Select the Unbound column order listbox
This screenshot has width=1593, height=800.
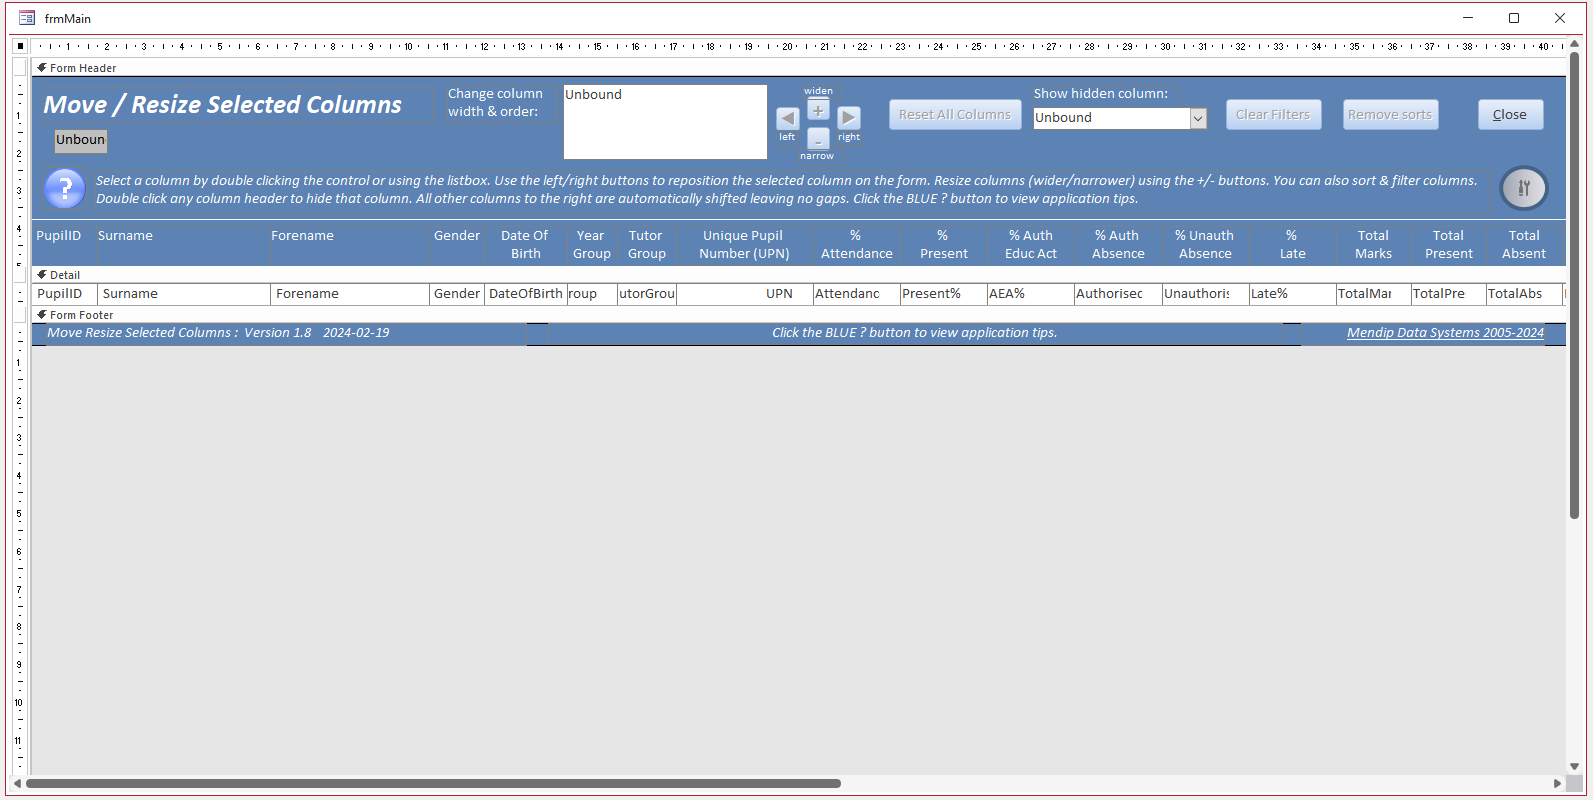665,122
